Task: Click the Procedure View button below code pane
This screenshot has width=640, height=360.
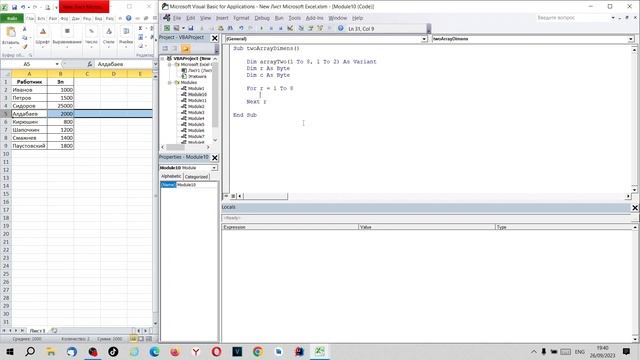Action: point(226,196)
